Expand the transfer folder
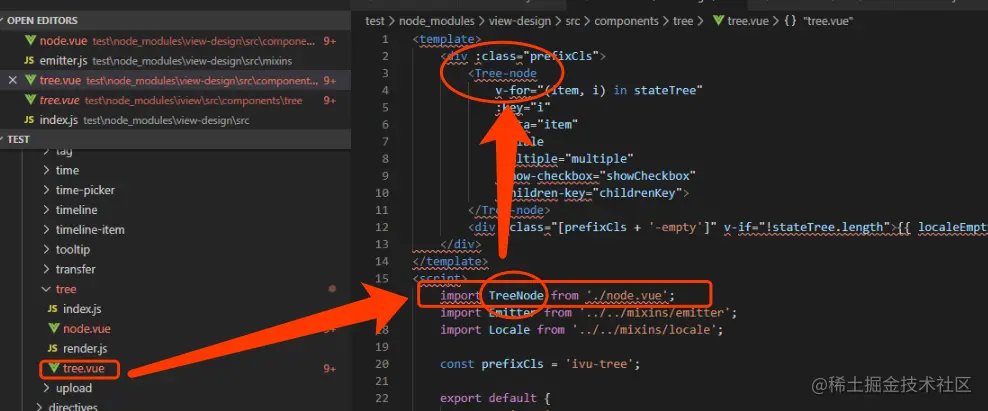 47,269
